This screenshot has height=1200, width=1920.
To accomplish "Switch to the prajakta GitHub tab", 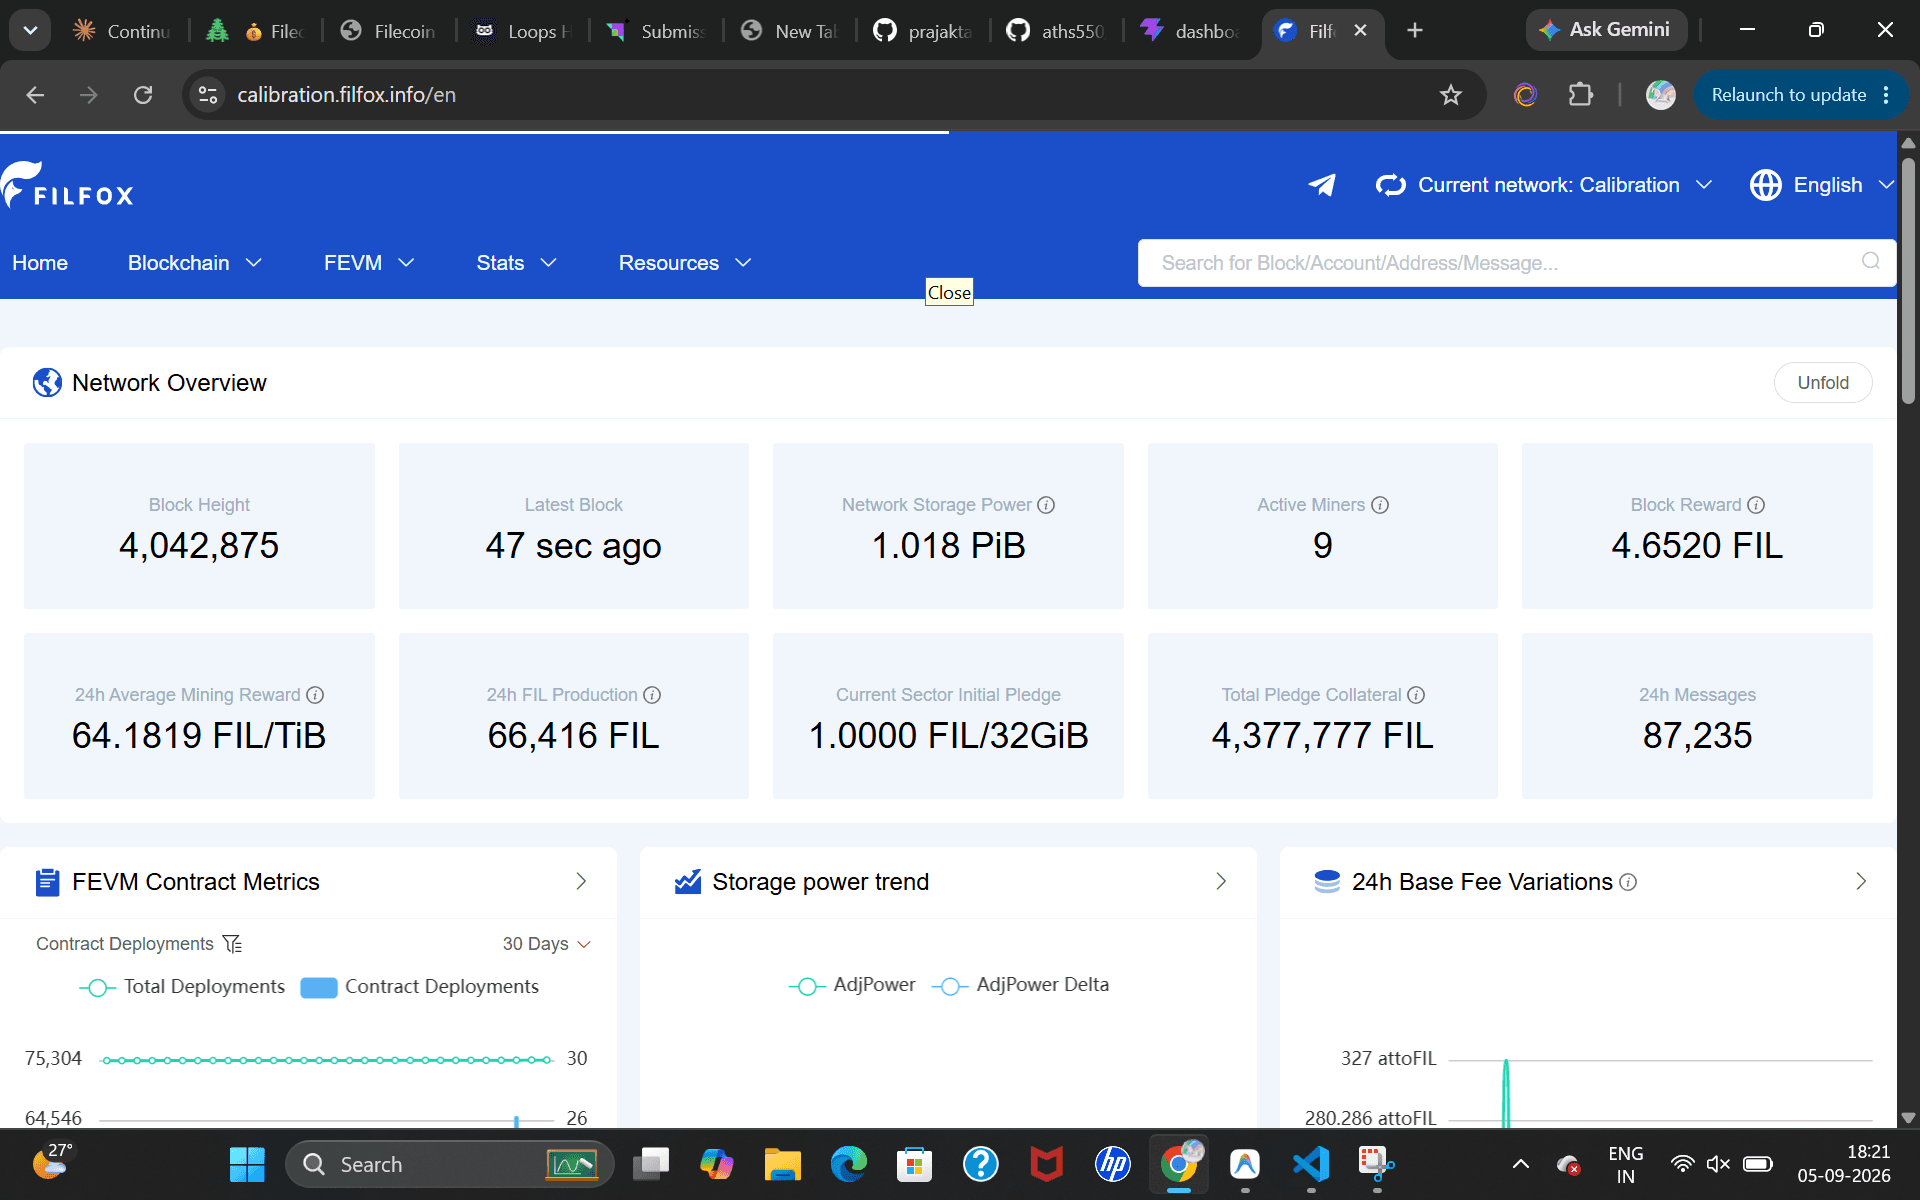I will point(924,31).
